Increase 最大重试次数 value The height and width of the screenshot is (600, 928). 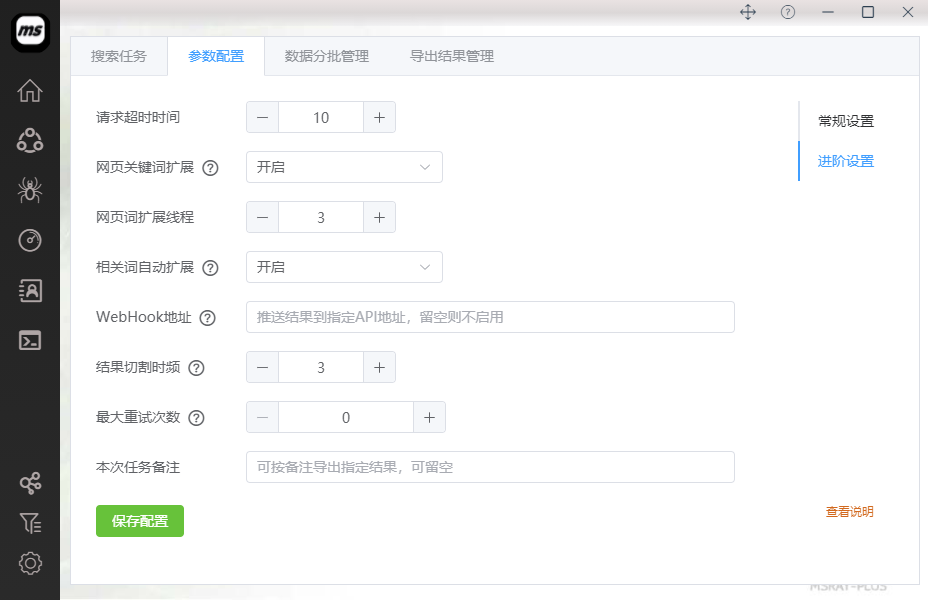[x=429, y=417]
